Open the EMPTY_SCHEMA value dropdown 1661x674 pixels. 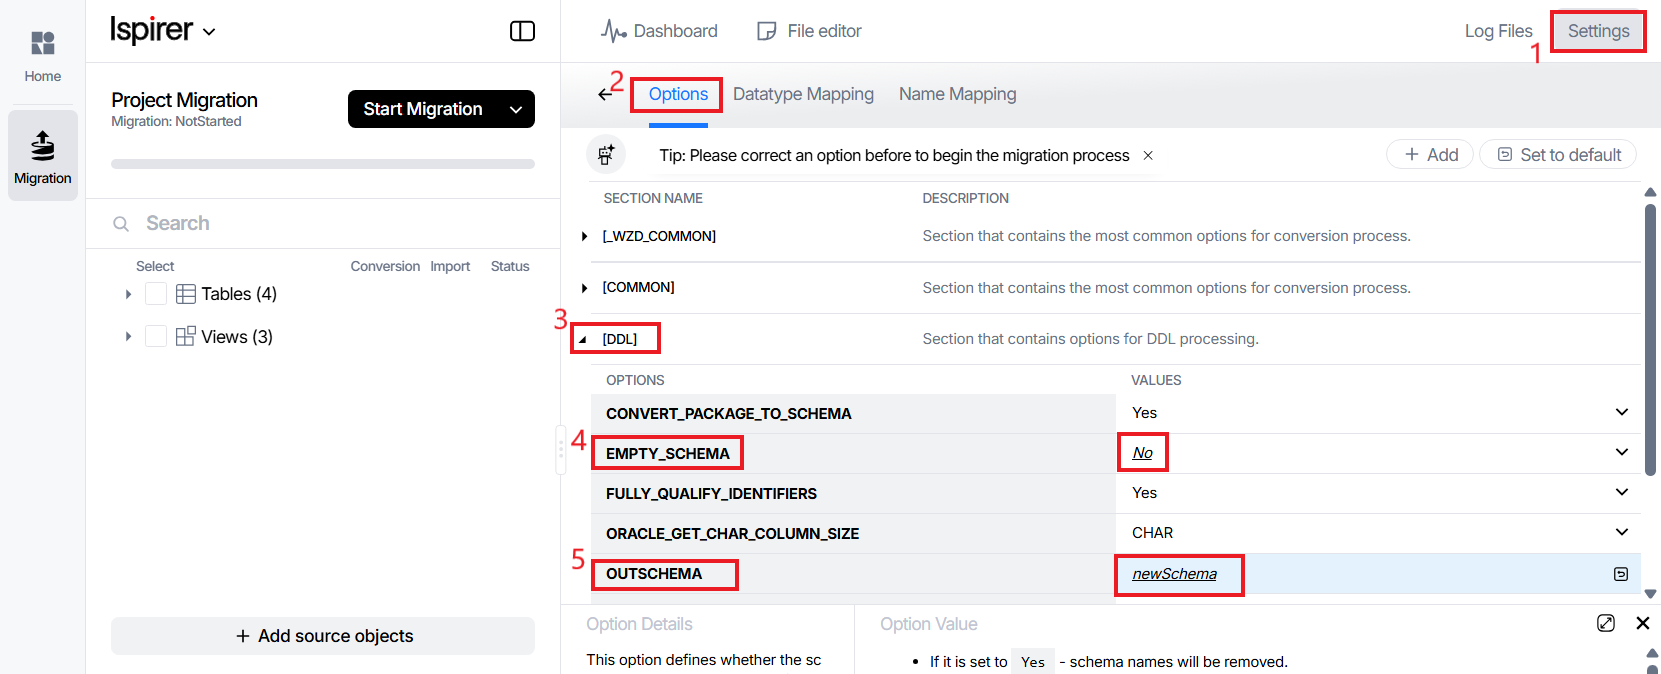pos(1621,453)
